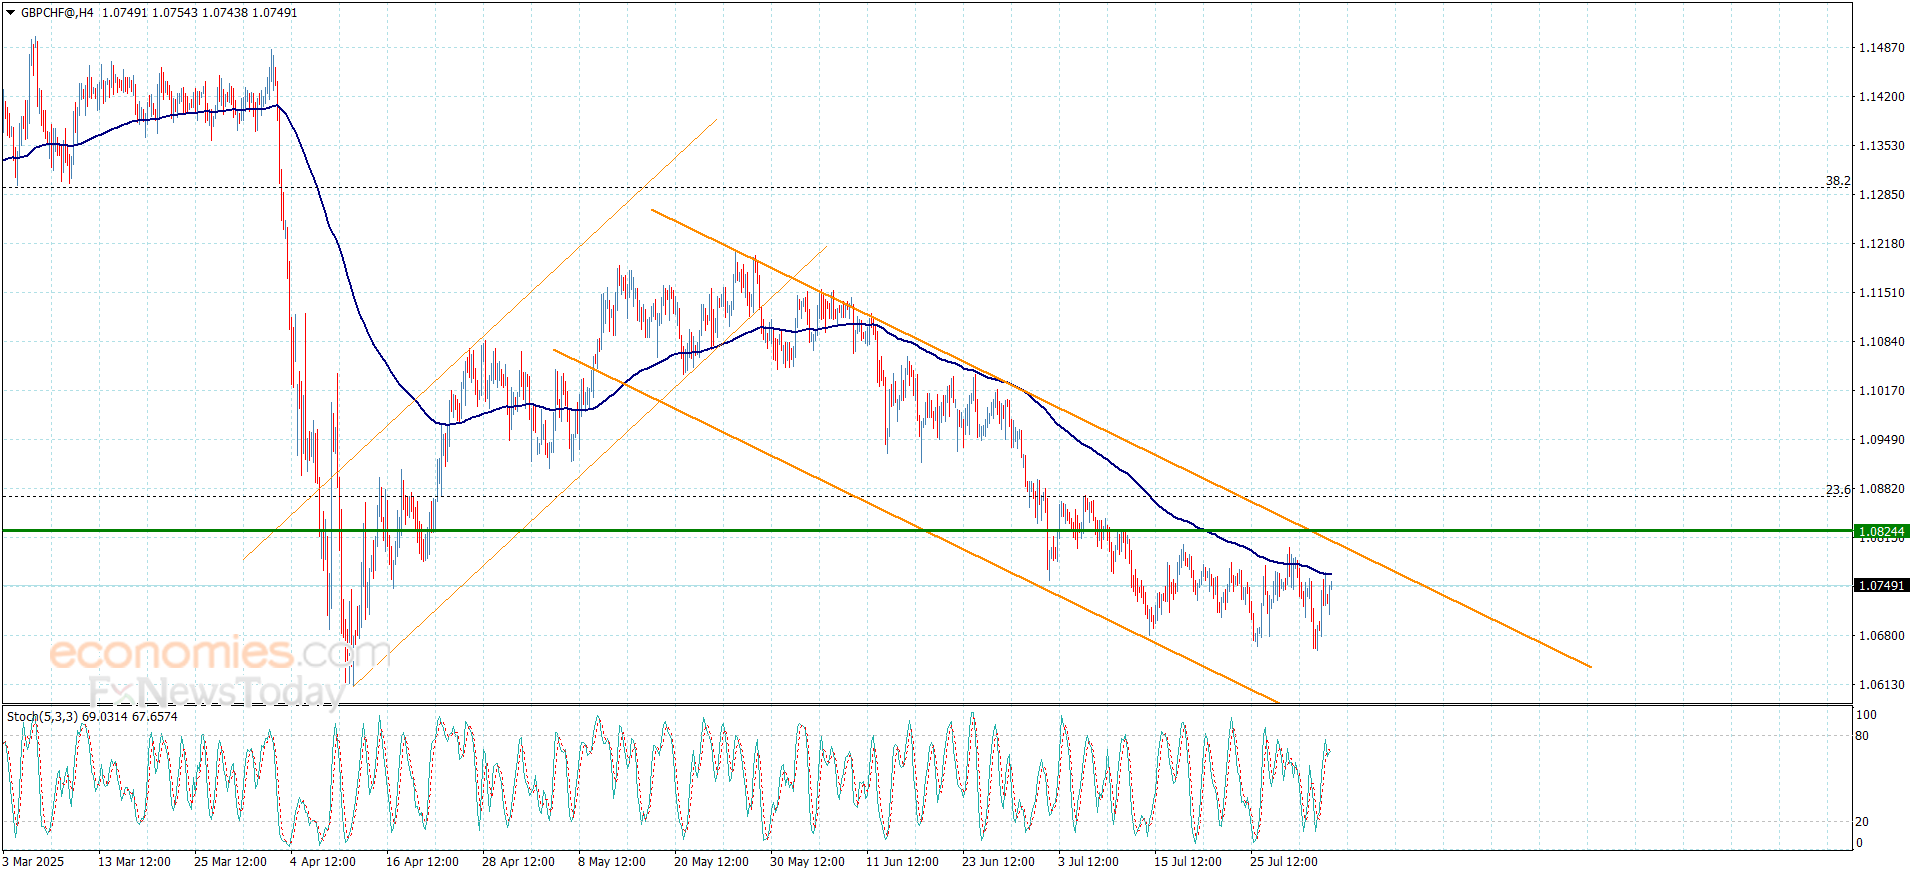Click the 4 Apr 12:00 date label
Screen dimensions: 1916x874
322,862
